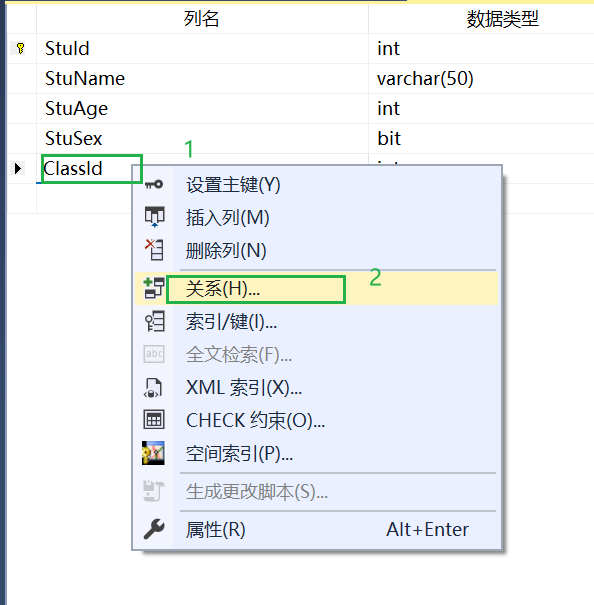Click the bit data type cell
Viewport: 594px width, 605px height.
(481, 139)
